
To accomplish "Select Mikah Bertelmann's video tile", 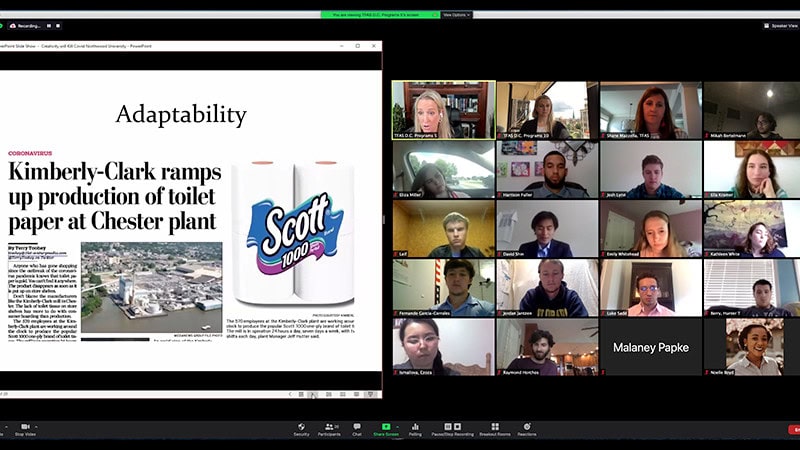I will point(752,110).
